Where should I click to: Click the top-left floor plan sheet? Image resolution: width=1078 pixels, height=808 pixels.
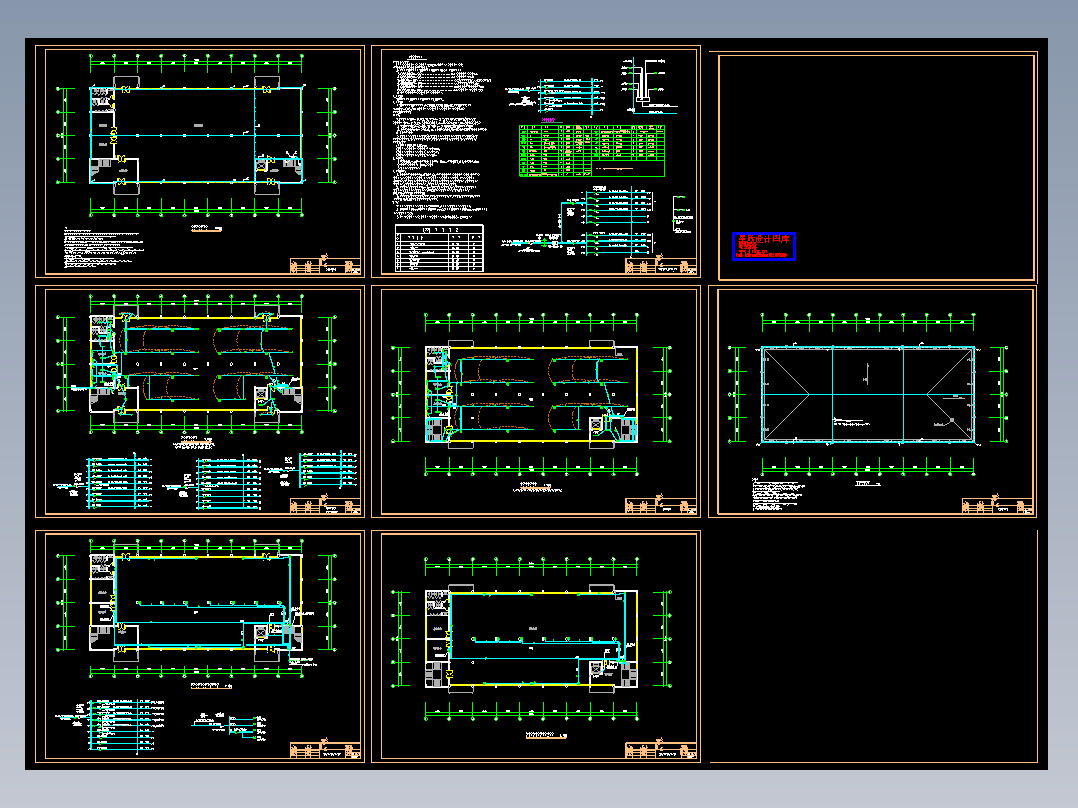click(x=199, y=161)
